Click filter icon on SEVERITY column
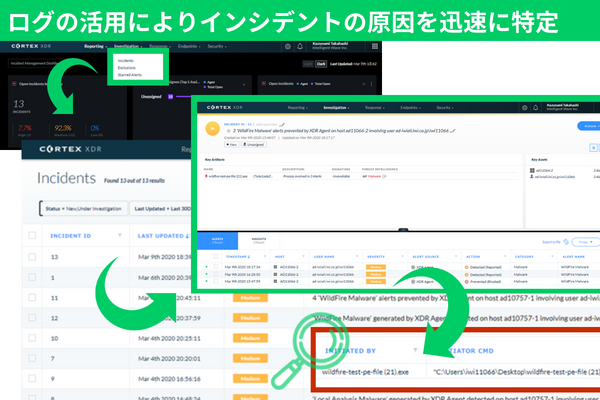The height and width of the screenshot is (400, 600). coord(402,256)
